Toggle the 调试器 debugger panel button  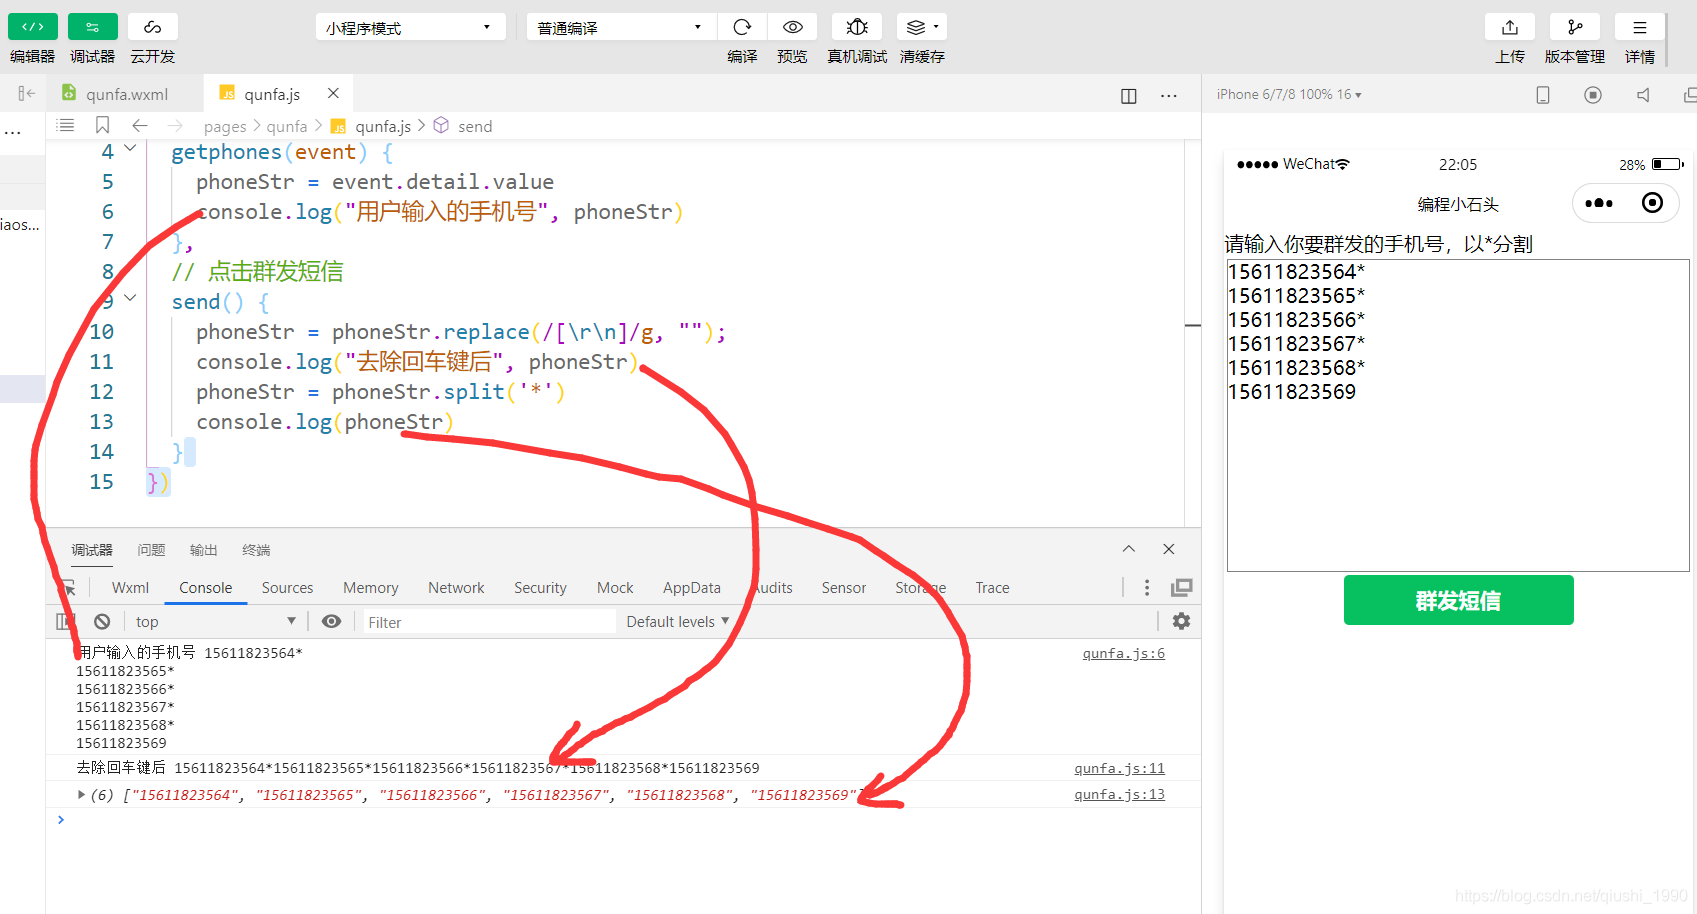click(93, 27)
